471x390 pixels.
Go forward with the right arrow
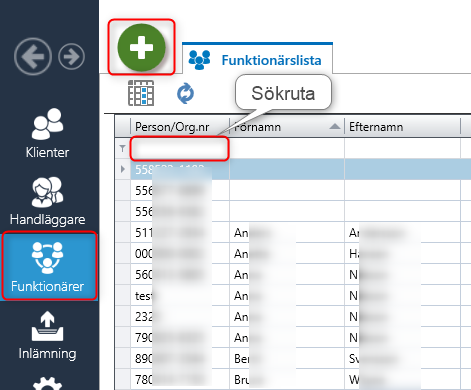[x=71, y=56]
